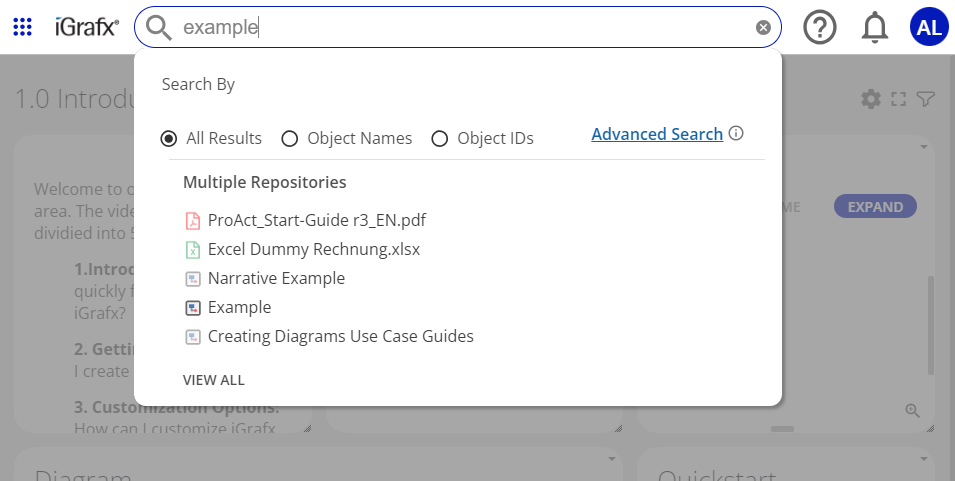Toggle fullscreen dashboard view icon
This screenshot has width=955, height=481.
[898, 99]
